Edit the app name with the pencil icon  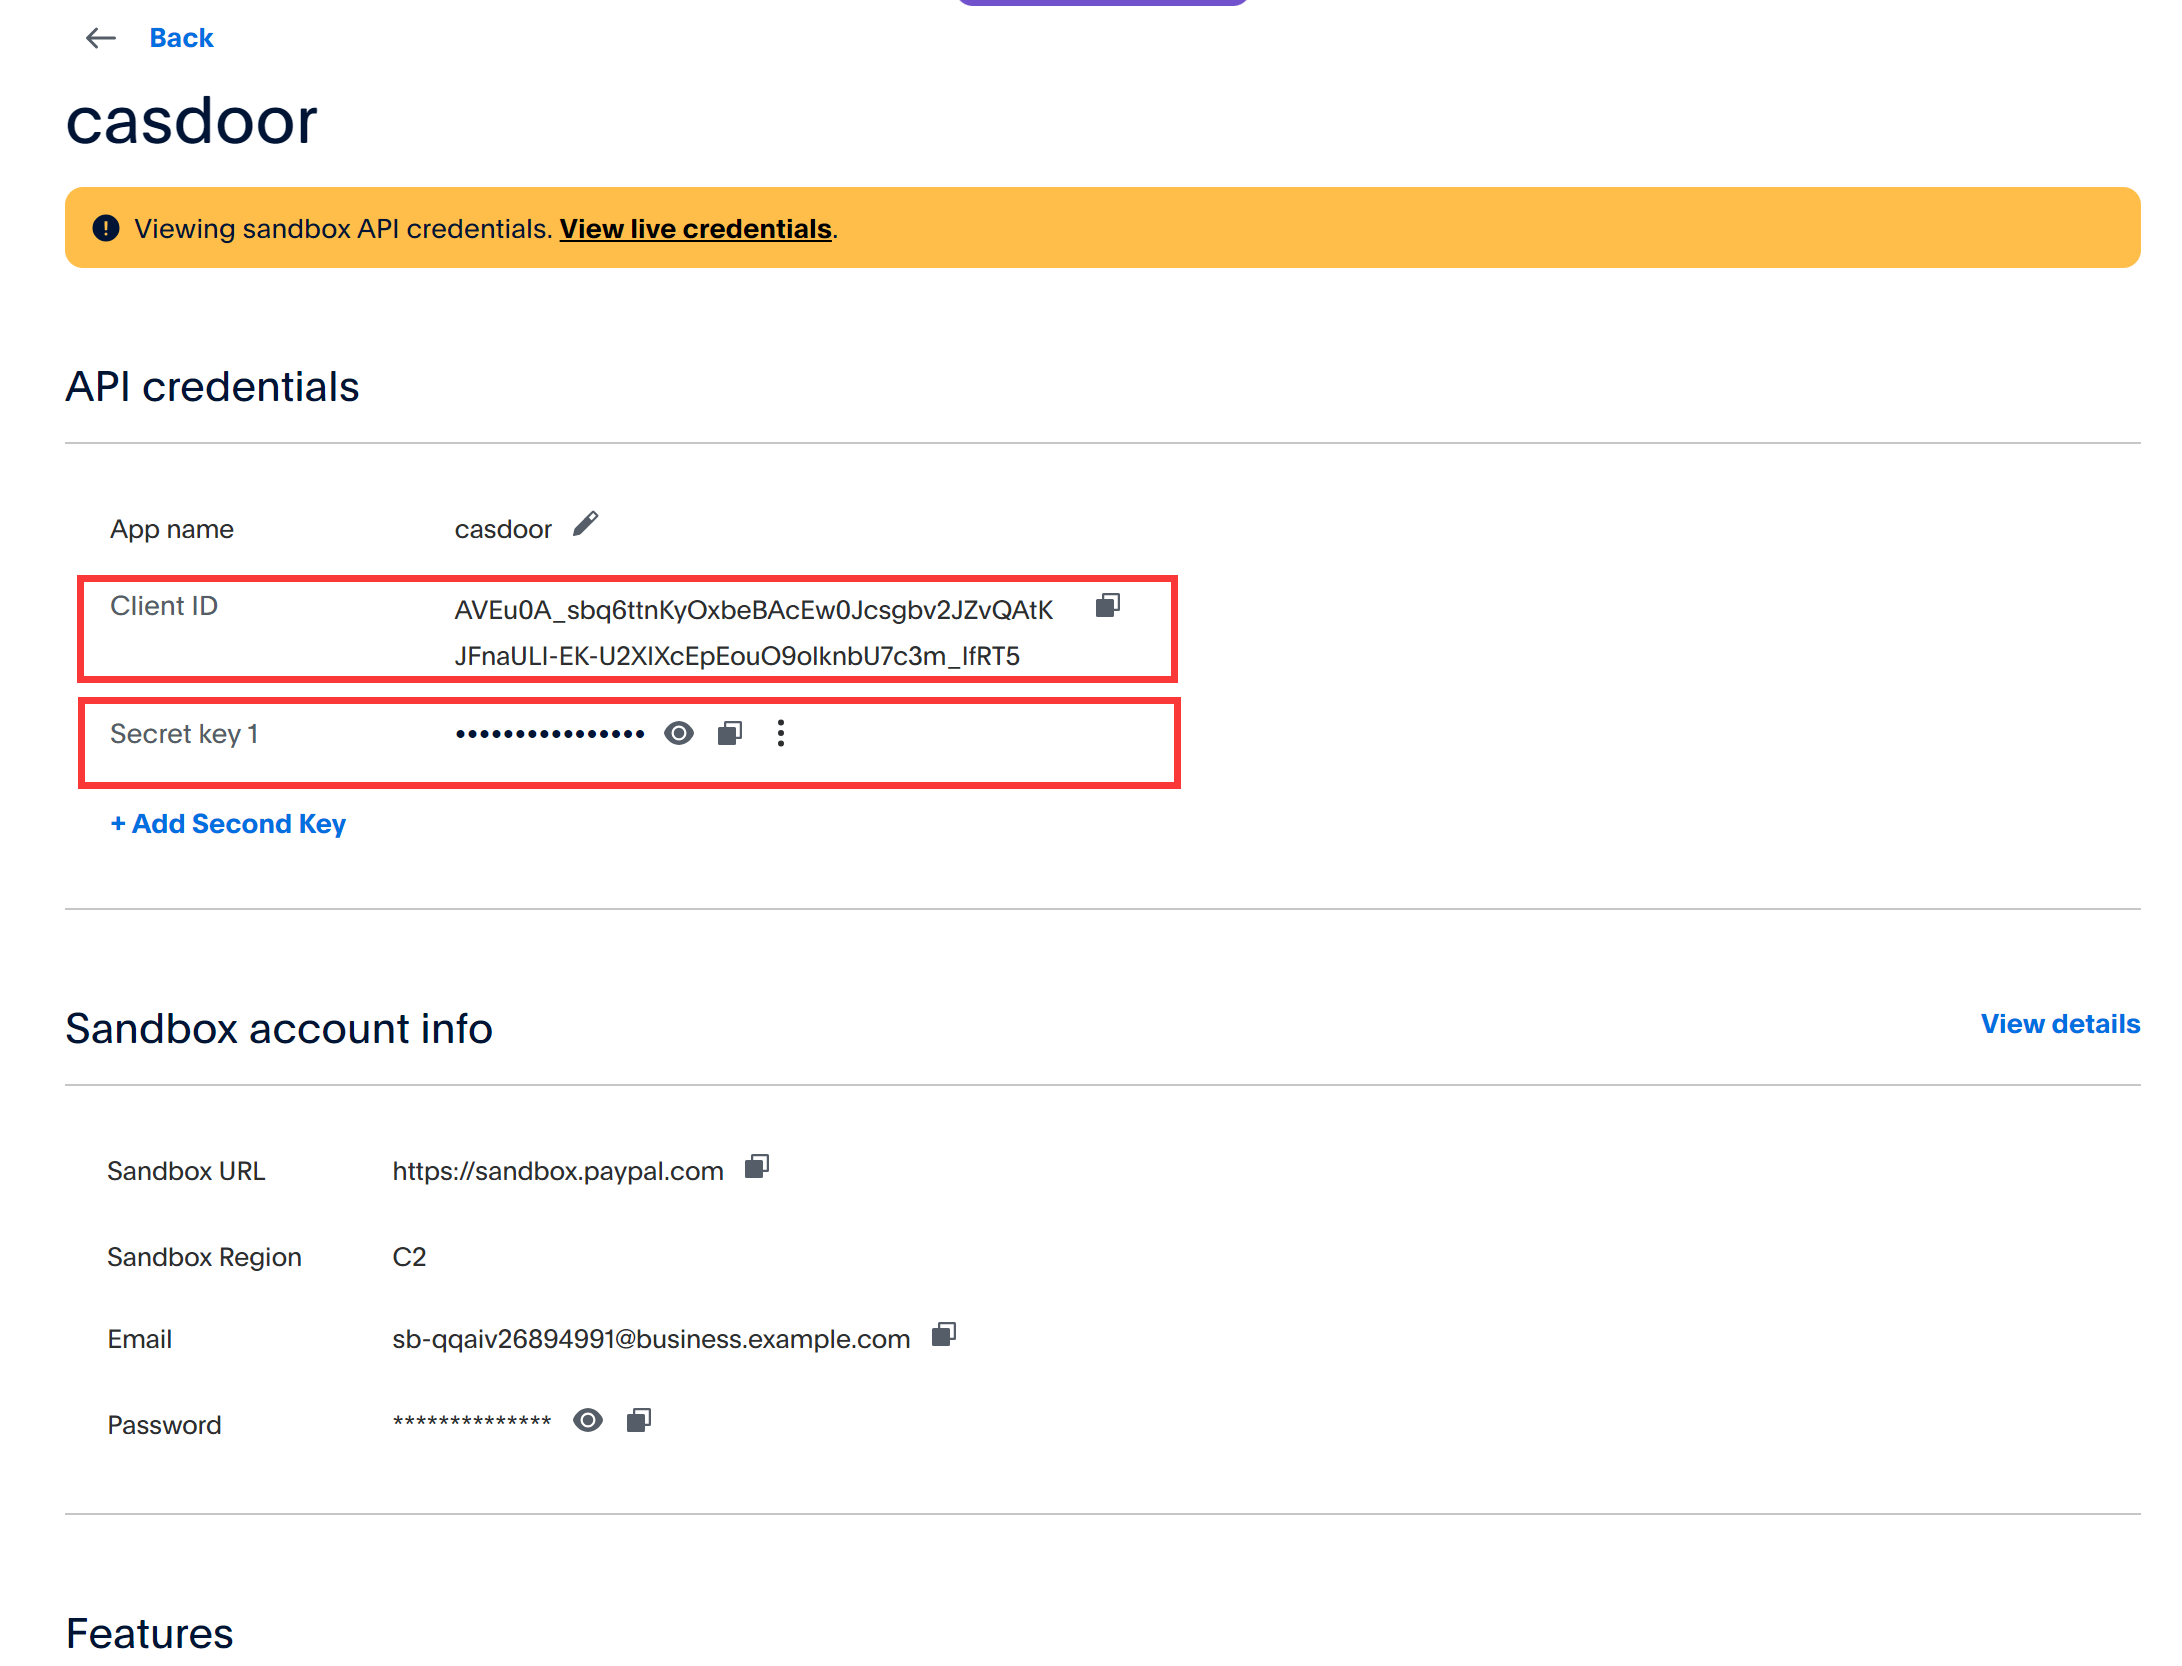[x=587, y=523]
